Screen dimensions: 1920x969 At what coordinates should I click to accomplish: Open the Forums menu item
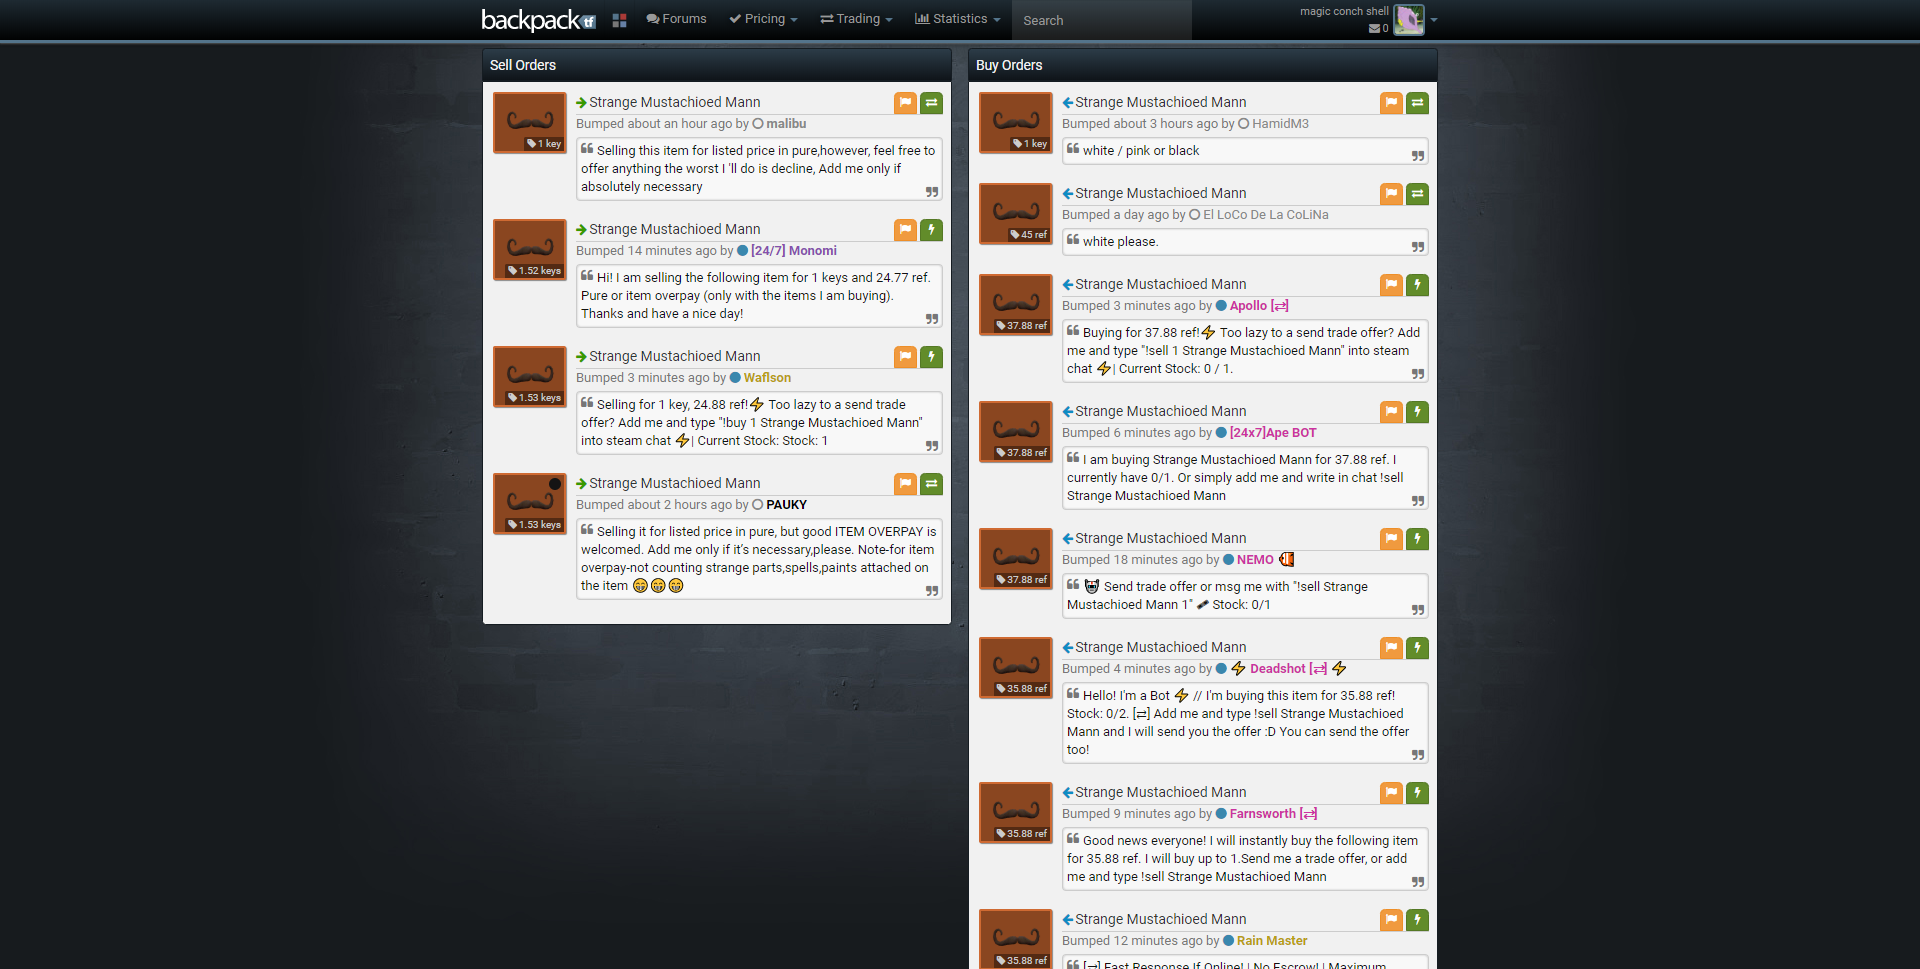[x=676, y=19]
